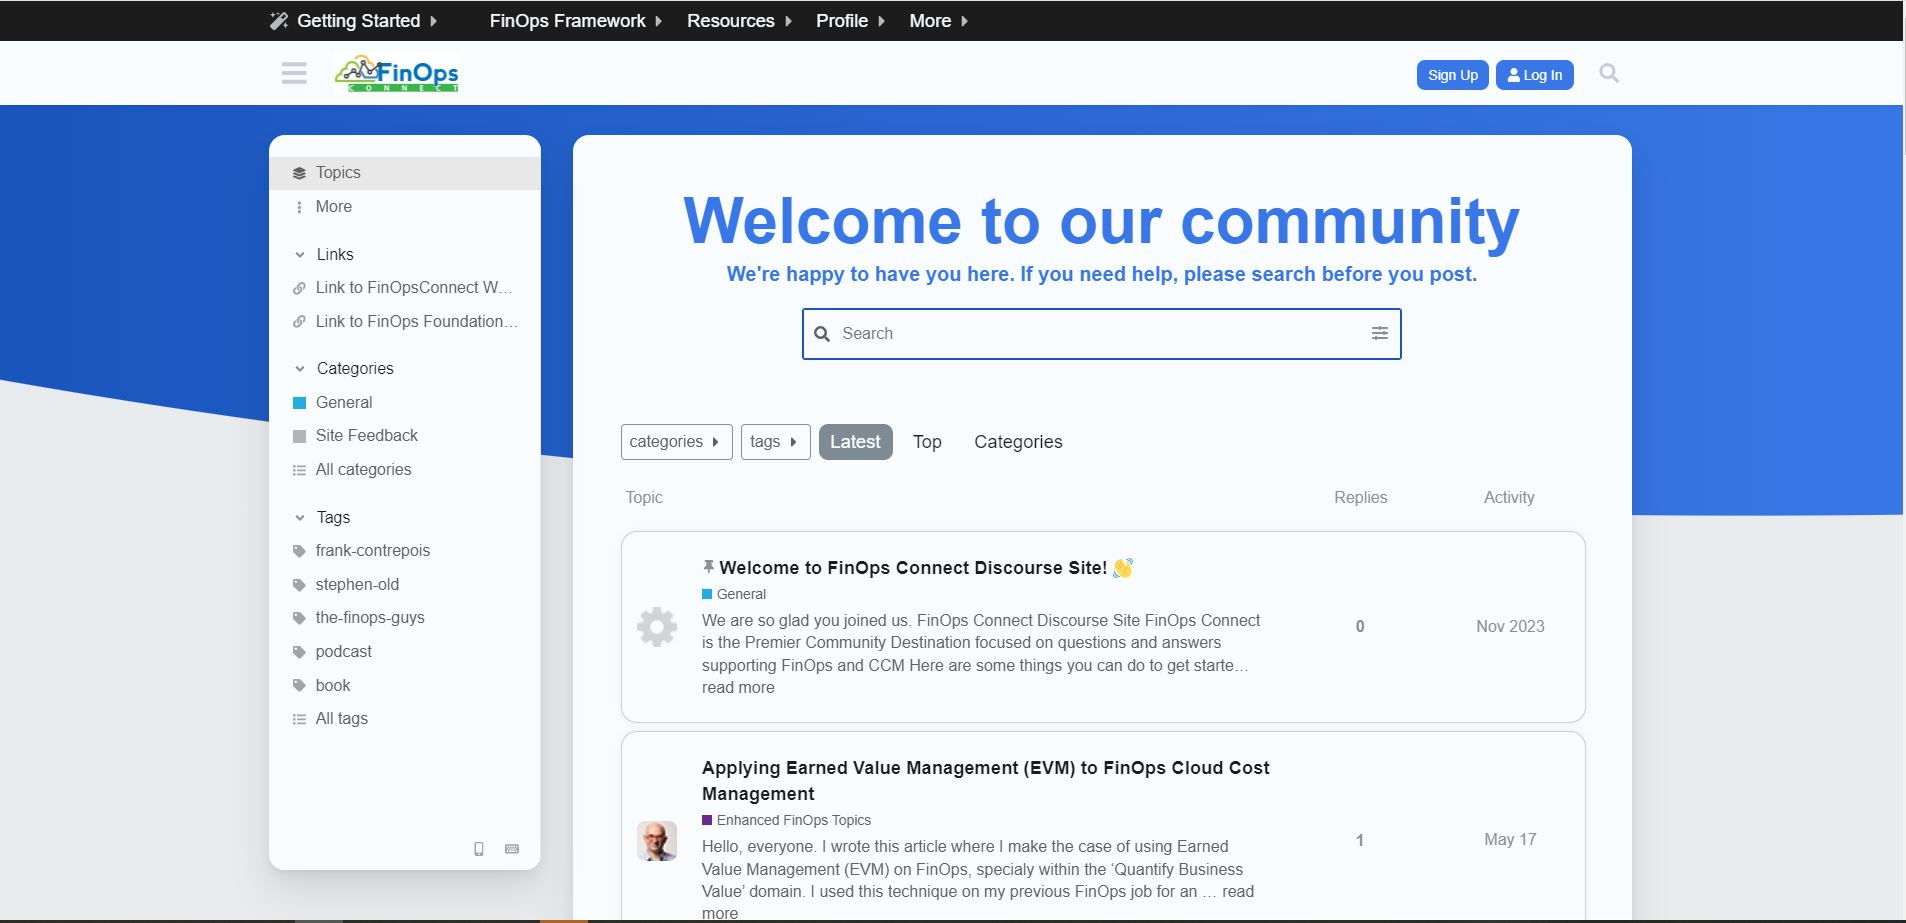Screen dimensions: 1906x923
Task: Switch to the Categories tab
Action: pyautogui.click(x=1018, y=442)
